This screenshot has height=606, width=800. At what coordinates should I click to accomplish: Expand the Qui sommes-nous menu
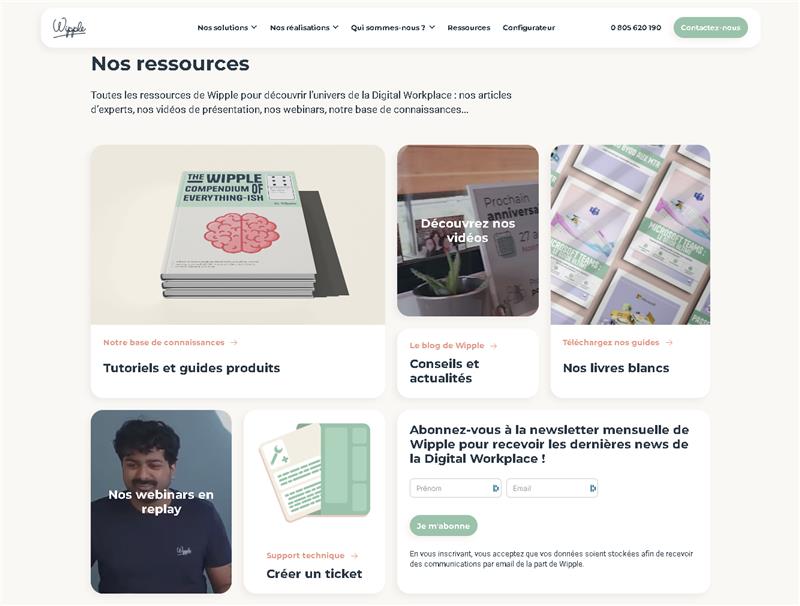393,28
